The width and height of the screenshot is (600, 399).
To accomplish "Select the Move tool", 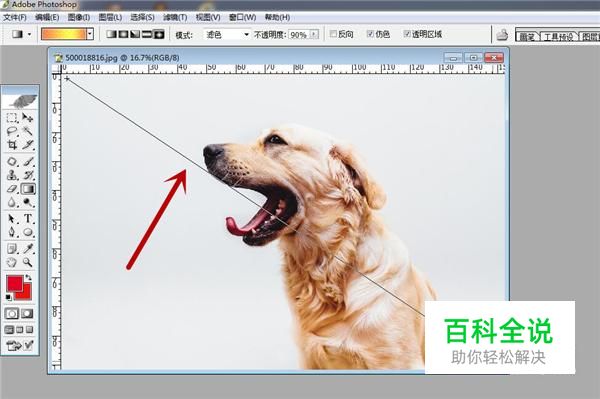I will (x=28, y=117).
